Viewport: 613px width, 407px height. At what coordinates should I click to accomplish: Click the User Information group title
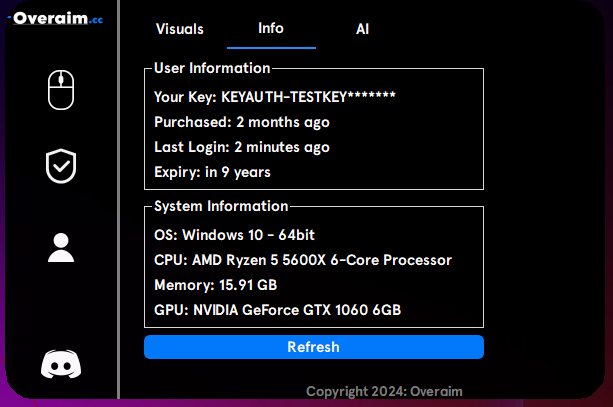[x=212, y=68]
